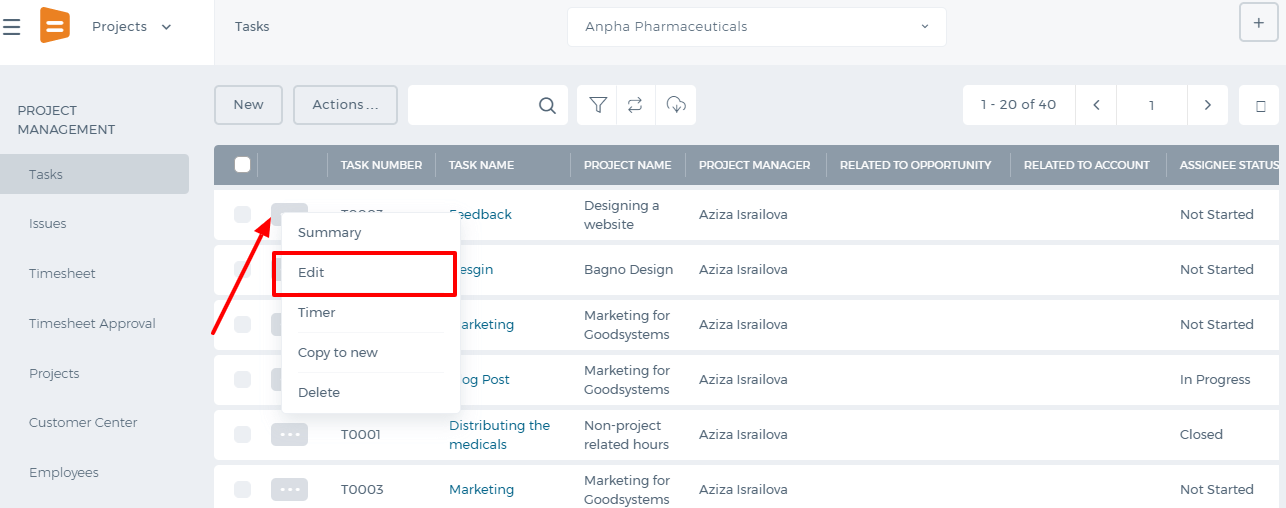Click the refresh arrows icon
This screenshot has height=508, width=1286.
pos(635,105)
